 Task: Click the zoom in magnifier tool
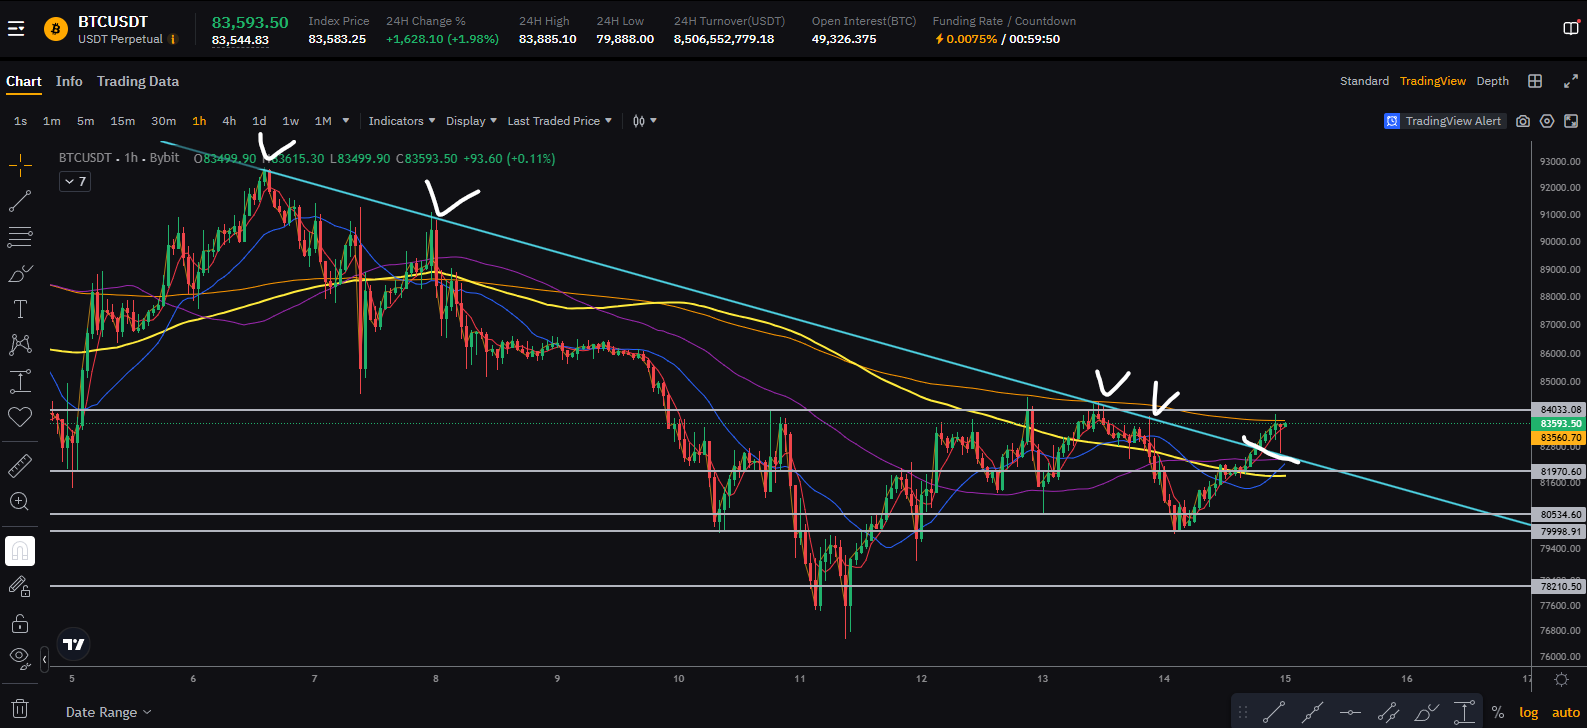tap(20, 502)
